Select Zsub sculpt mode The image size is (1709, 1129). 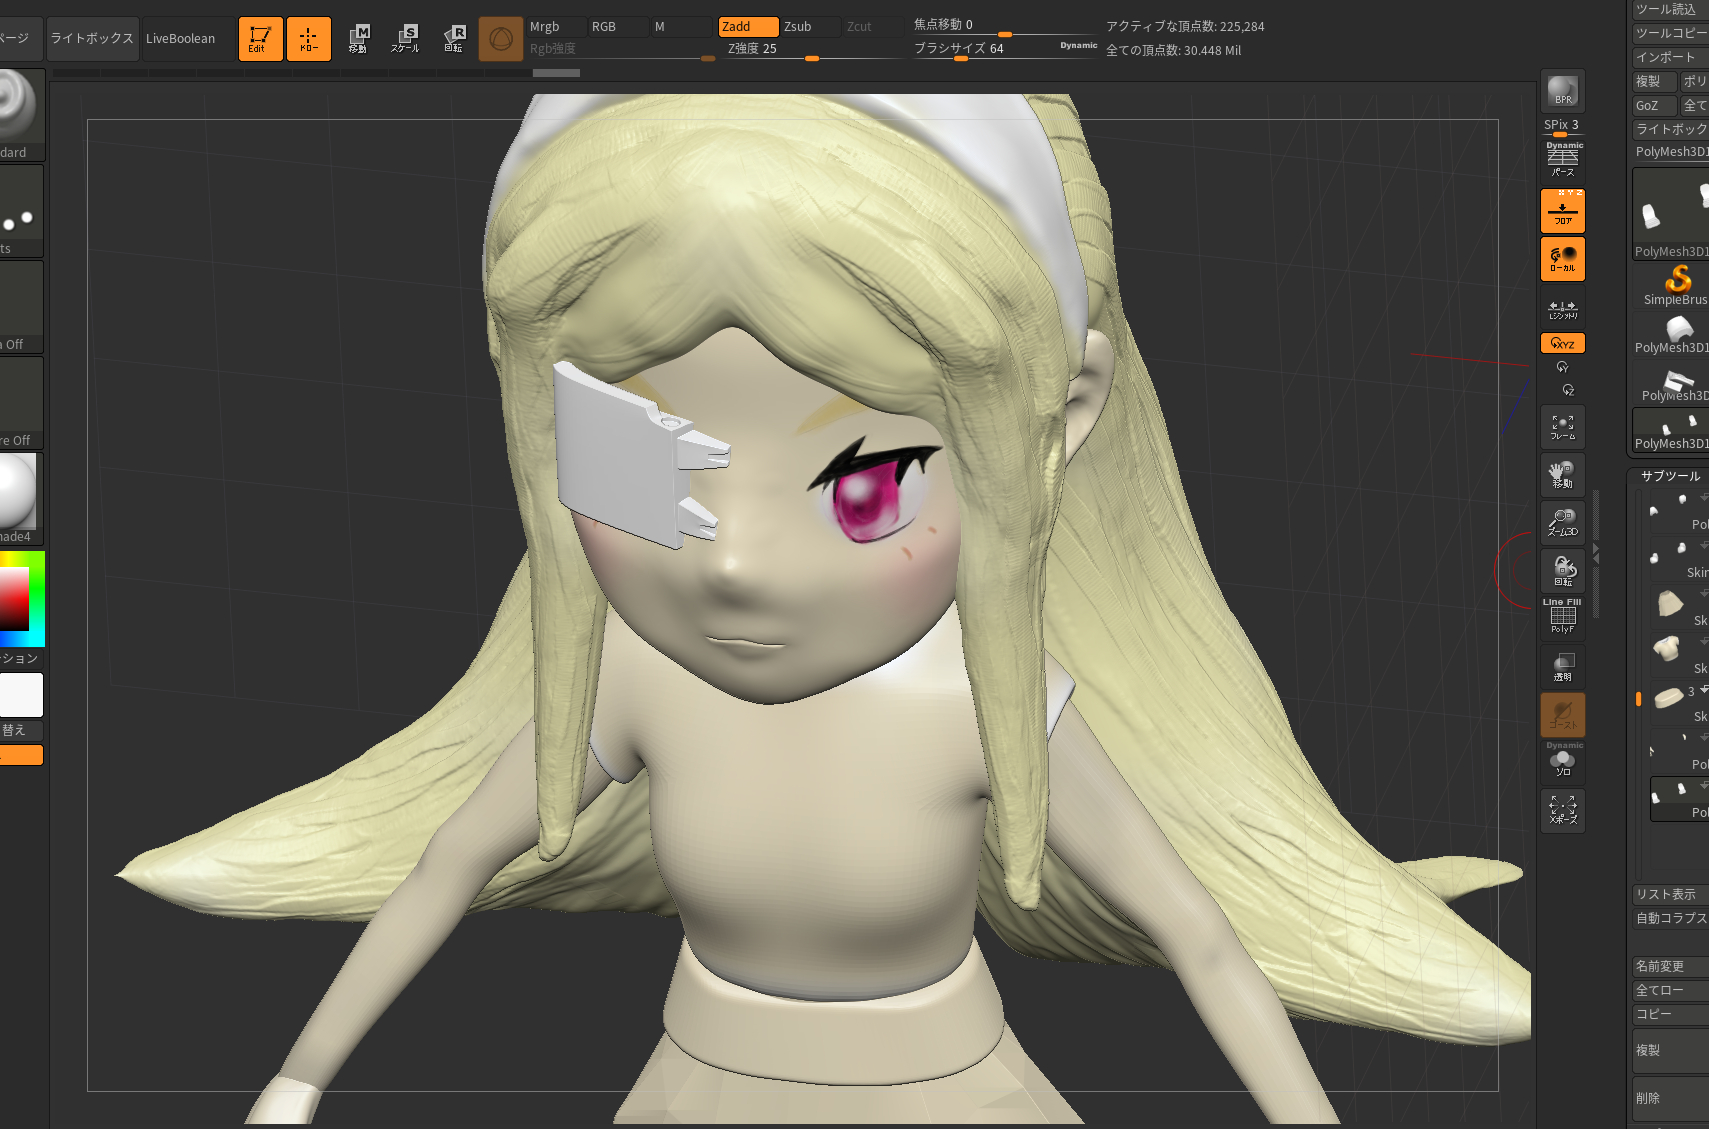tap(810, 27)
